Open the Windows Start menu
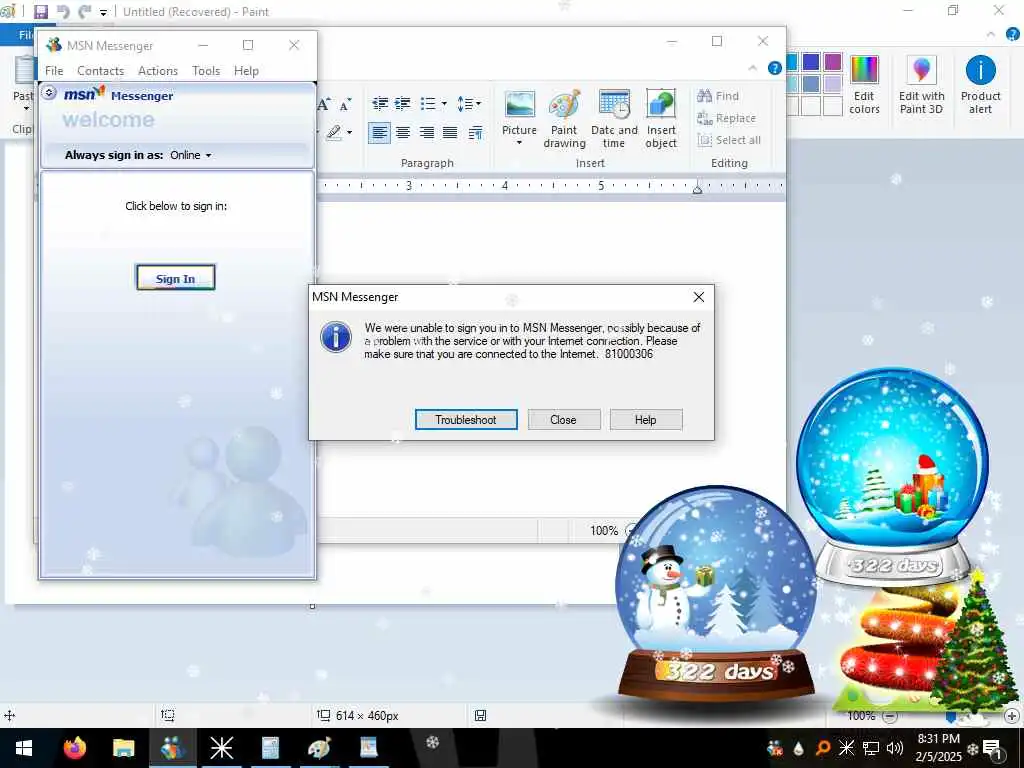This screenshot has height=768, width=1024. [24, 748]
